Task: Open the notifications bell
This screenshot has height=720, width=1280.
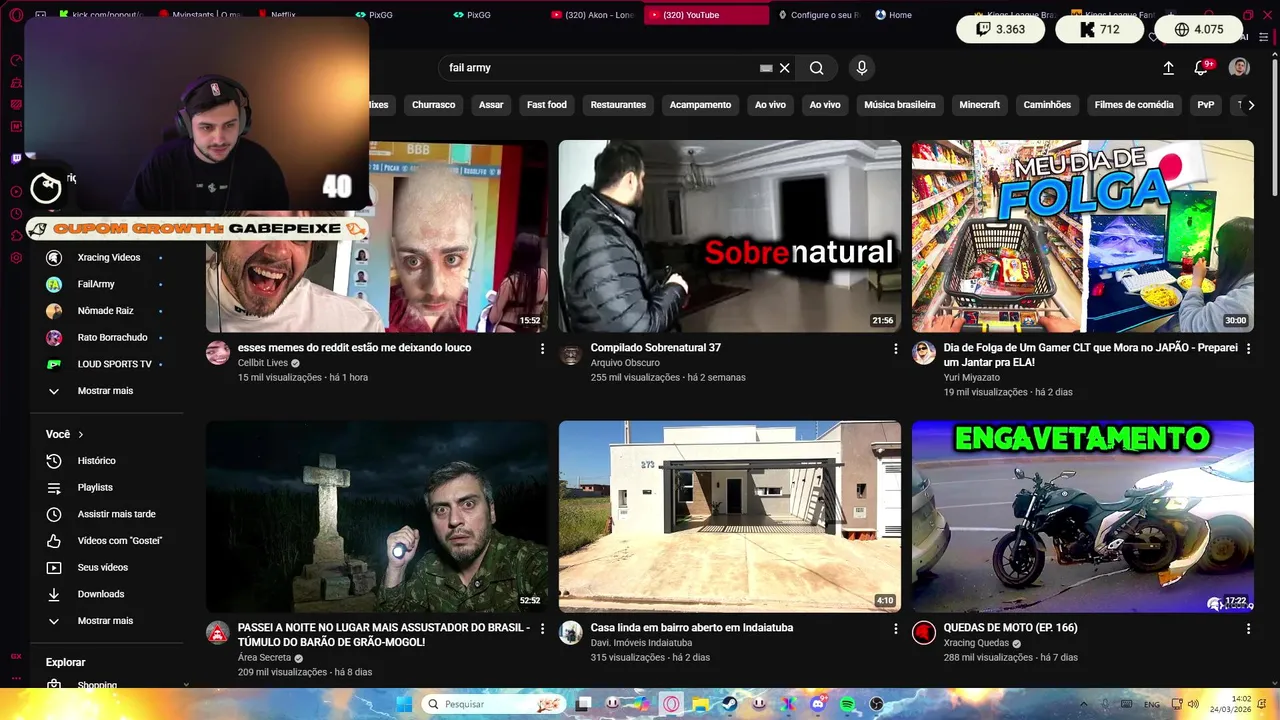Action: (1202, 68)
